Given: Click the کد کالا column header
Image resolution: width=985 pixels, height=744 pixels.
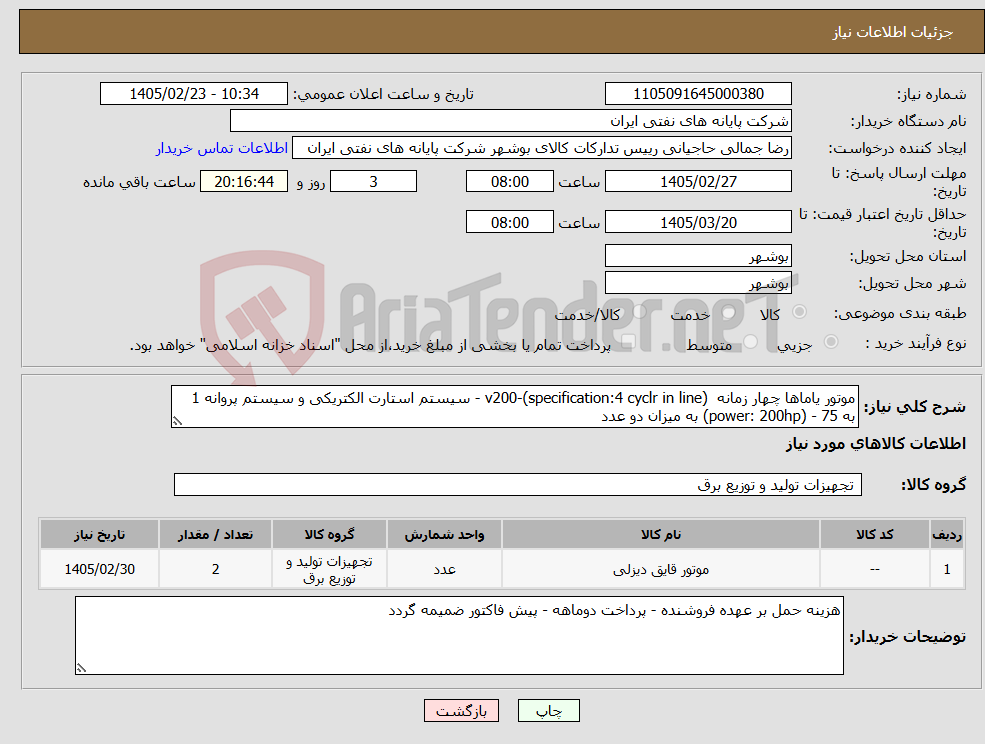Looking at the screenshot, I should (875, 534).
